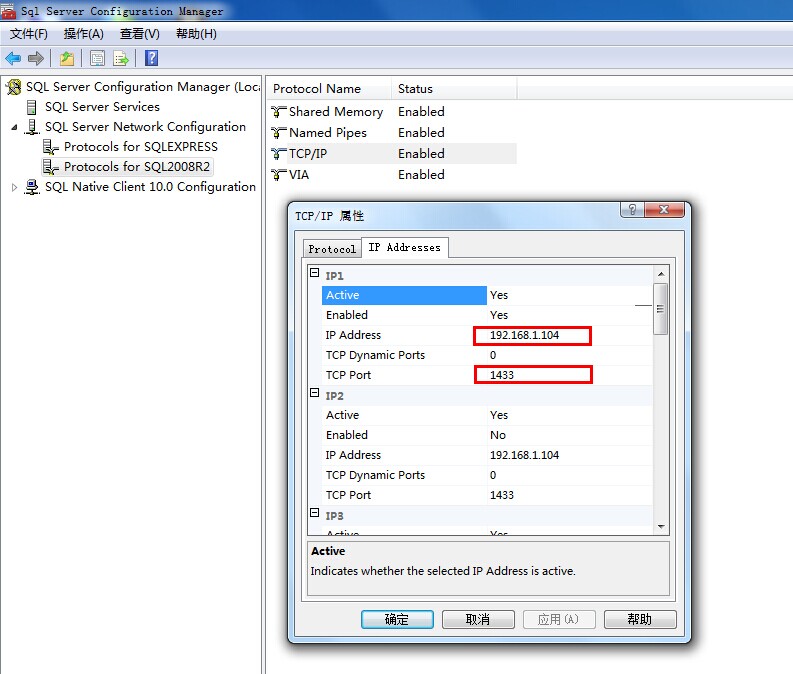Click the Protocols for SQLEXPRESS icon

tap(51, 147)
